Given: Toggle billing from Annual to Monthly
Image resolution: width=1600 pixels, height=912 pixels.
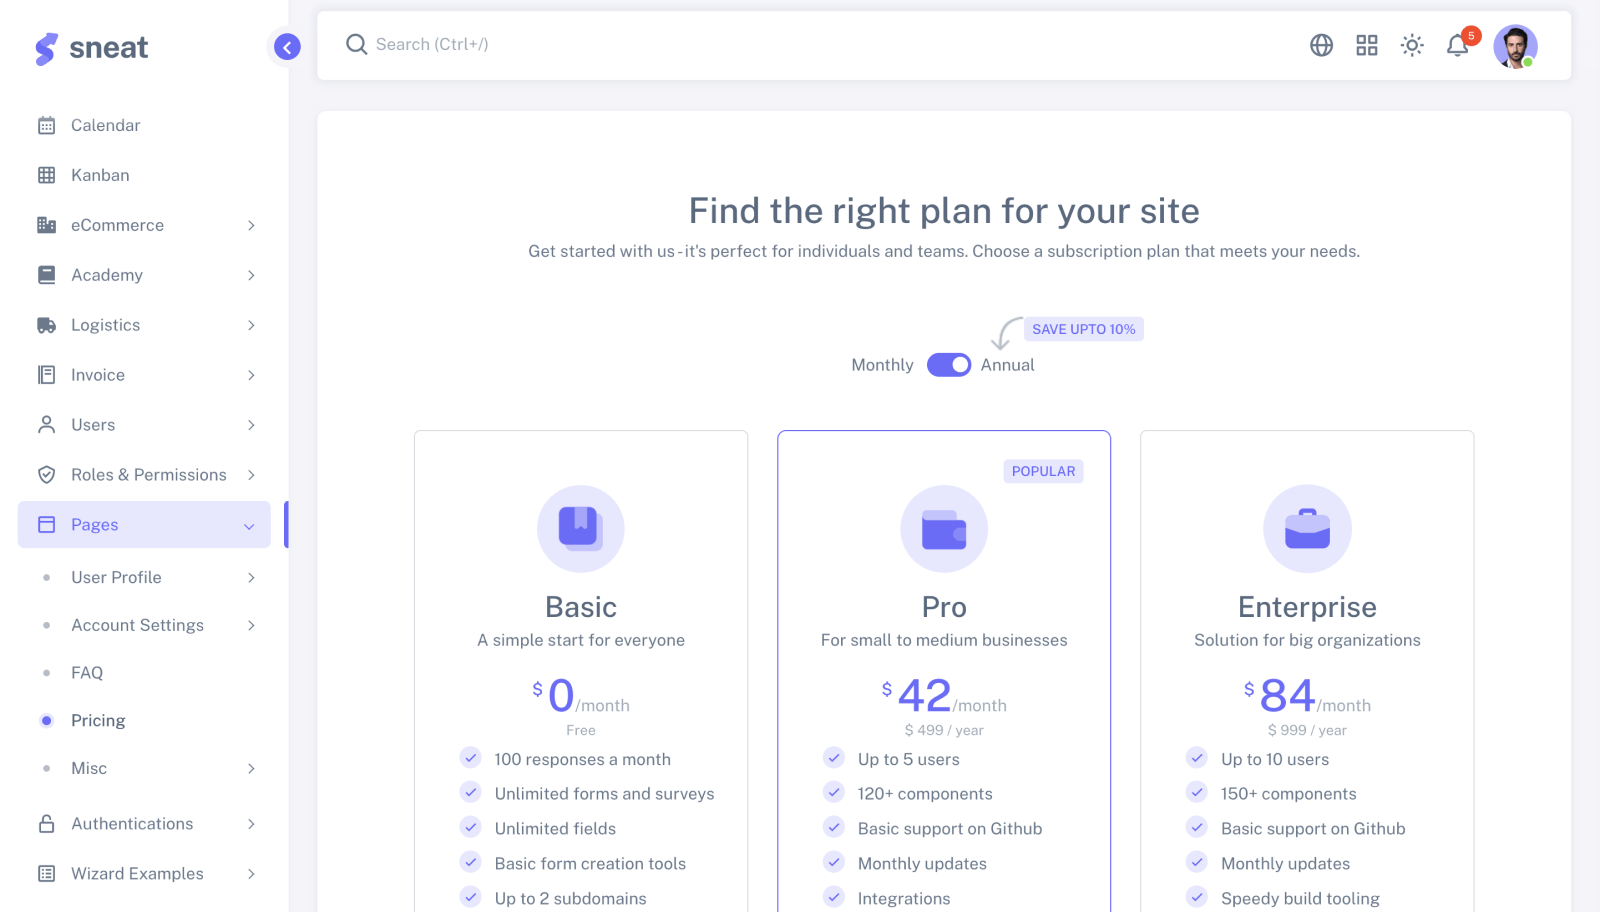Looking at the screenshot, I should (x=947, y=365).
